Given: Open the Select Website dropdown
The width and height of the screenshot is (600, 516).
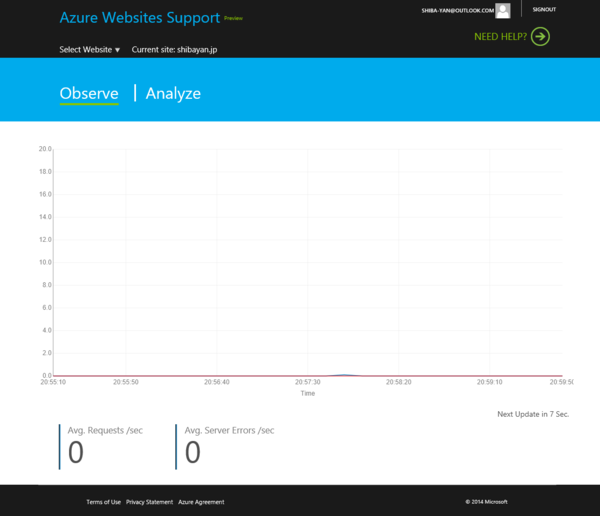Looking at the screenshot, I should (x=90, y=50).
